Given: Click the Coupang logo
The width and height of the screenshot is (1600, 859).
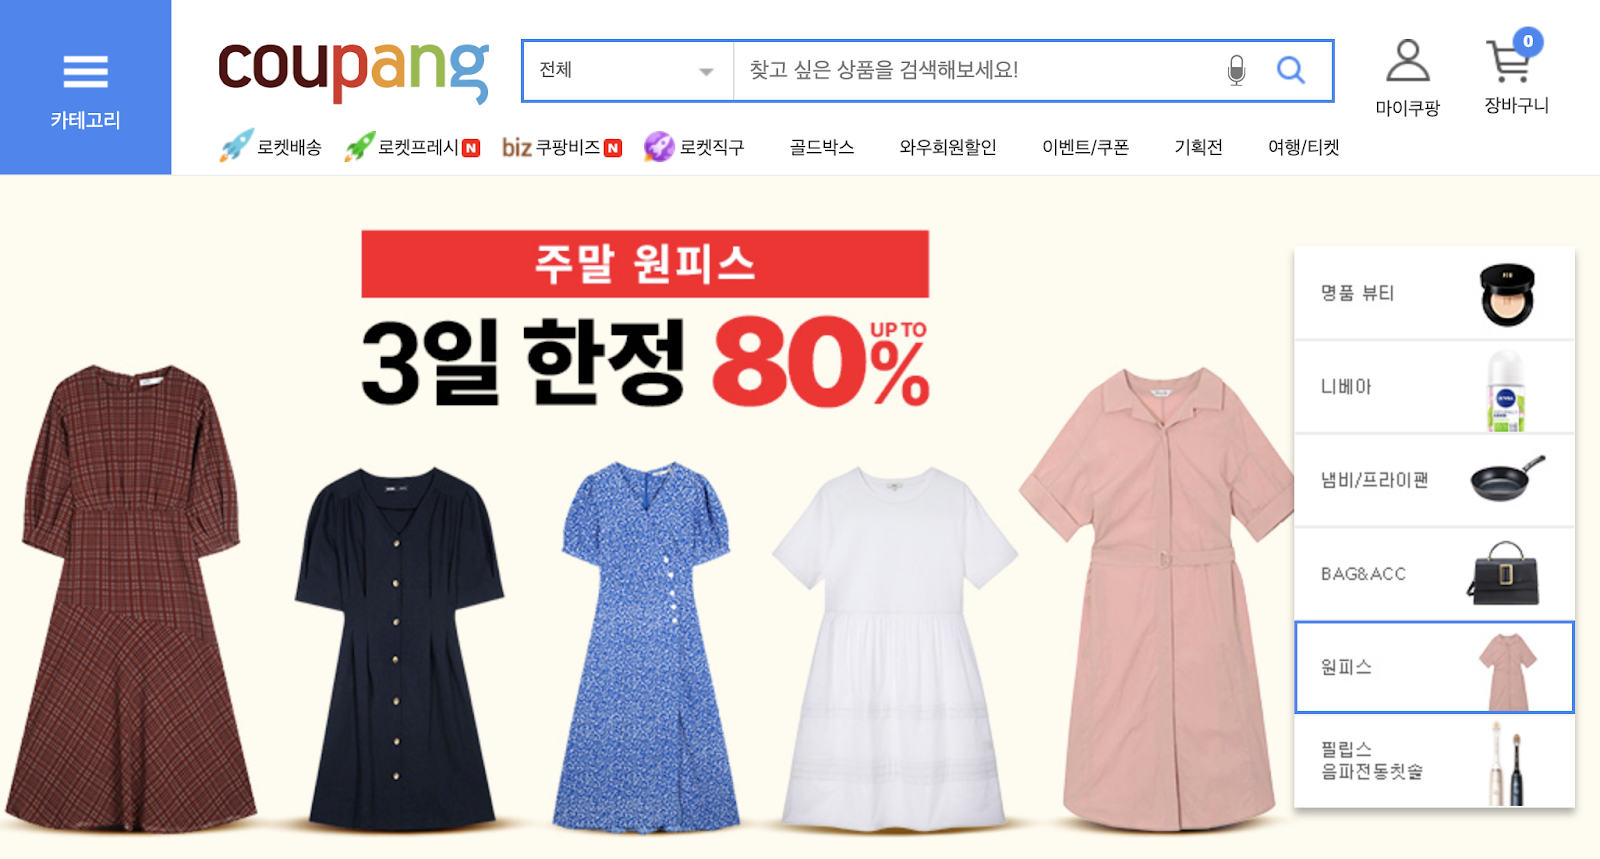Looking at the screenshot, I should (x=353, y=70).
